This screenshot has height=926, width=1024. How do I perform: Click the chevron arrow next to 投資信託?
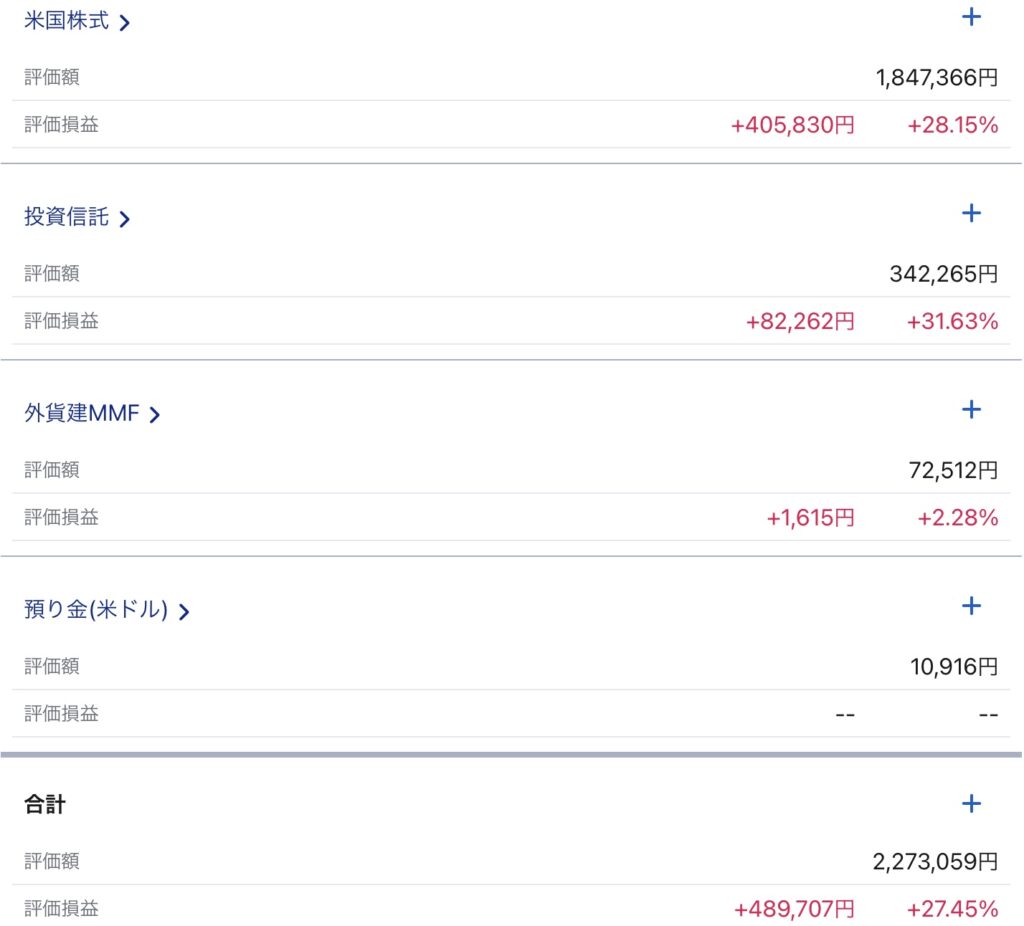[125, 218]
